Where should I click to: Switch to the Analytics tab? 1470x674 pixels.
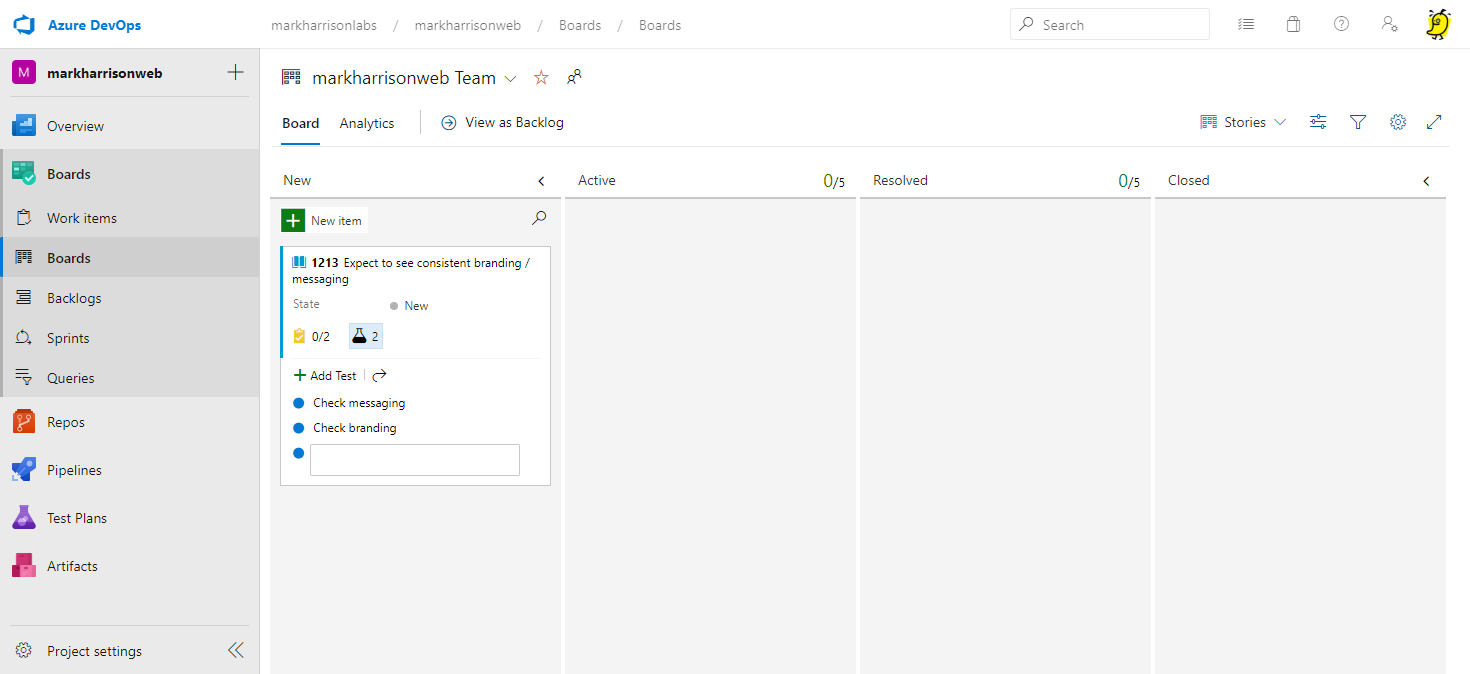[367, 123]
